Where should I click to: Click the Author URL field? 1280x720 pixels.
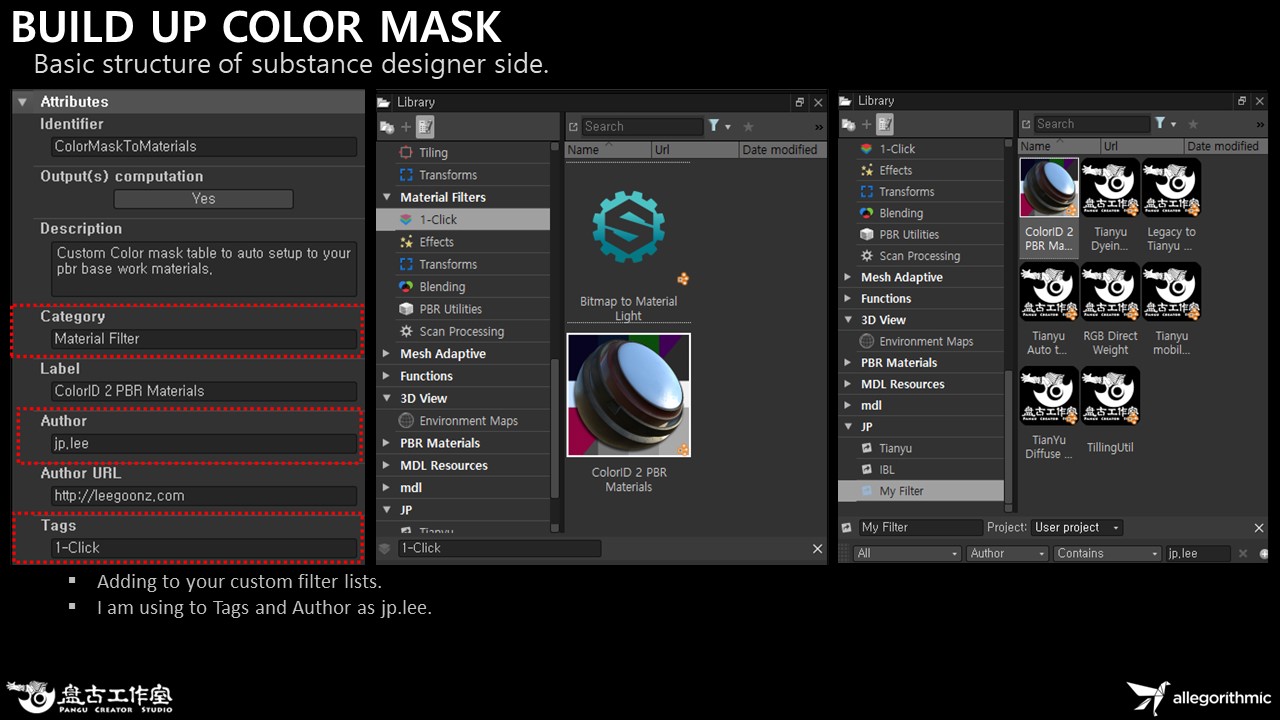click(x=204, y=496)
